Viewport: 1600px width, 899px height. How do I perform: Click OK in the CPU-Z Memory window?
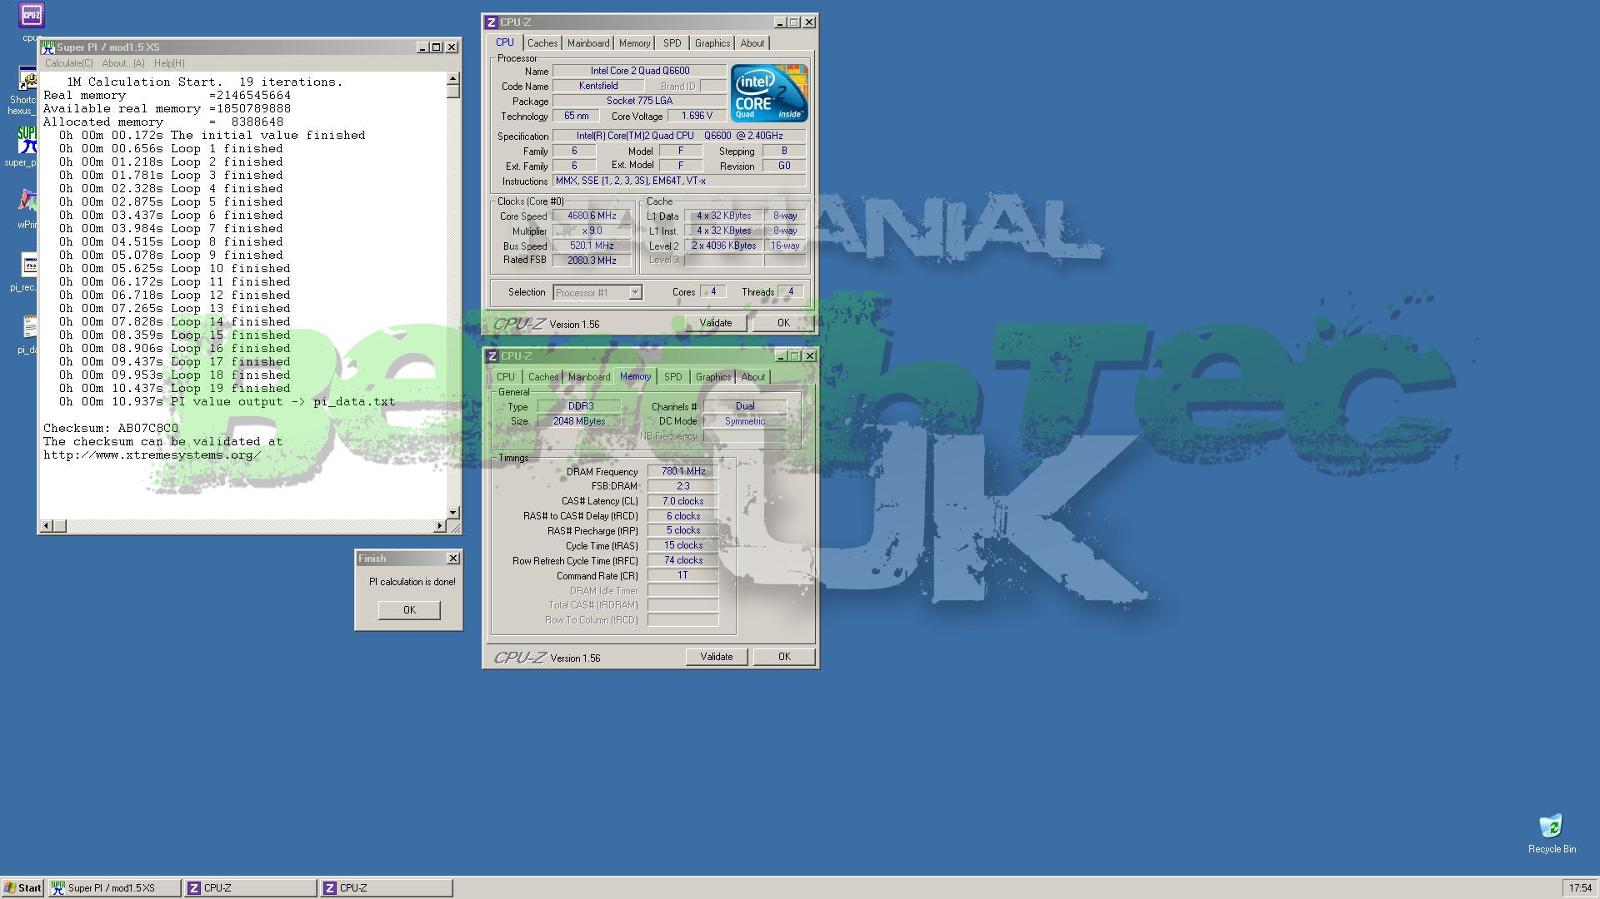coord(784,657)
